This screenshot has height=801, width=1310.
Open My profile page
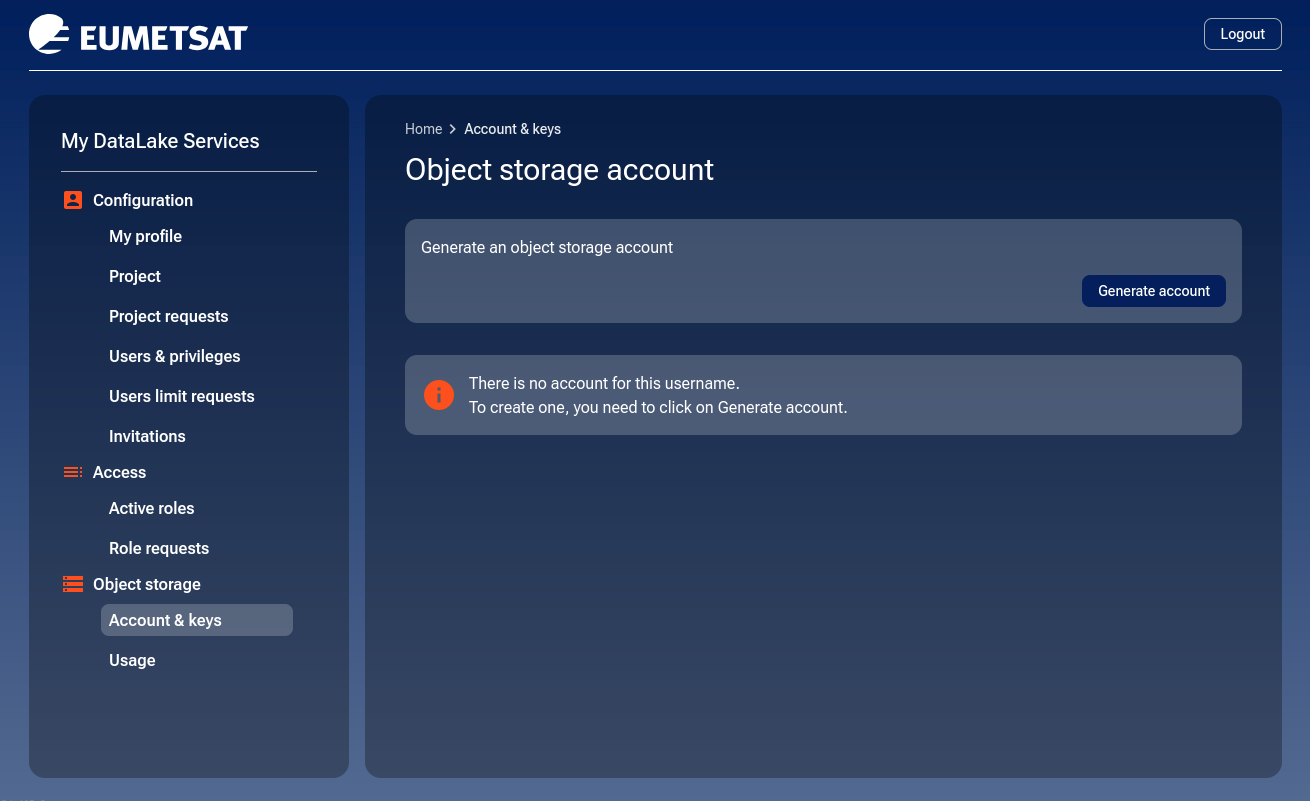pyautogui.click(x=145, y=236)
